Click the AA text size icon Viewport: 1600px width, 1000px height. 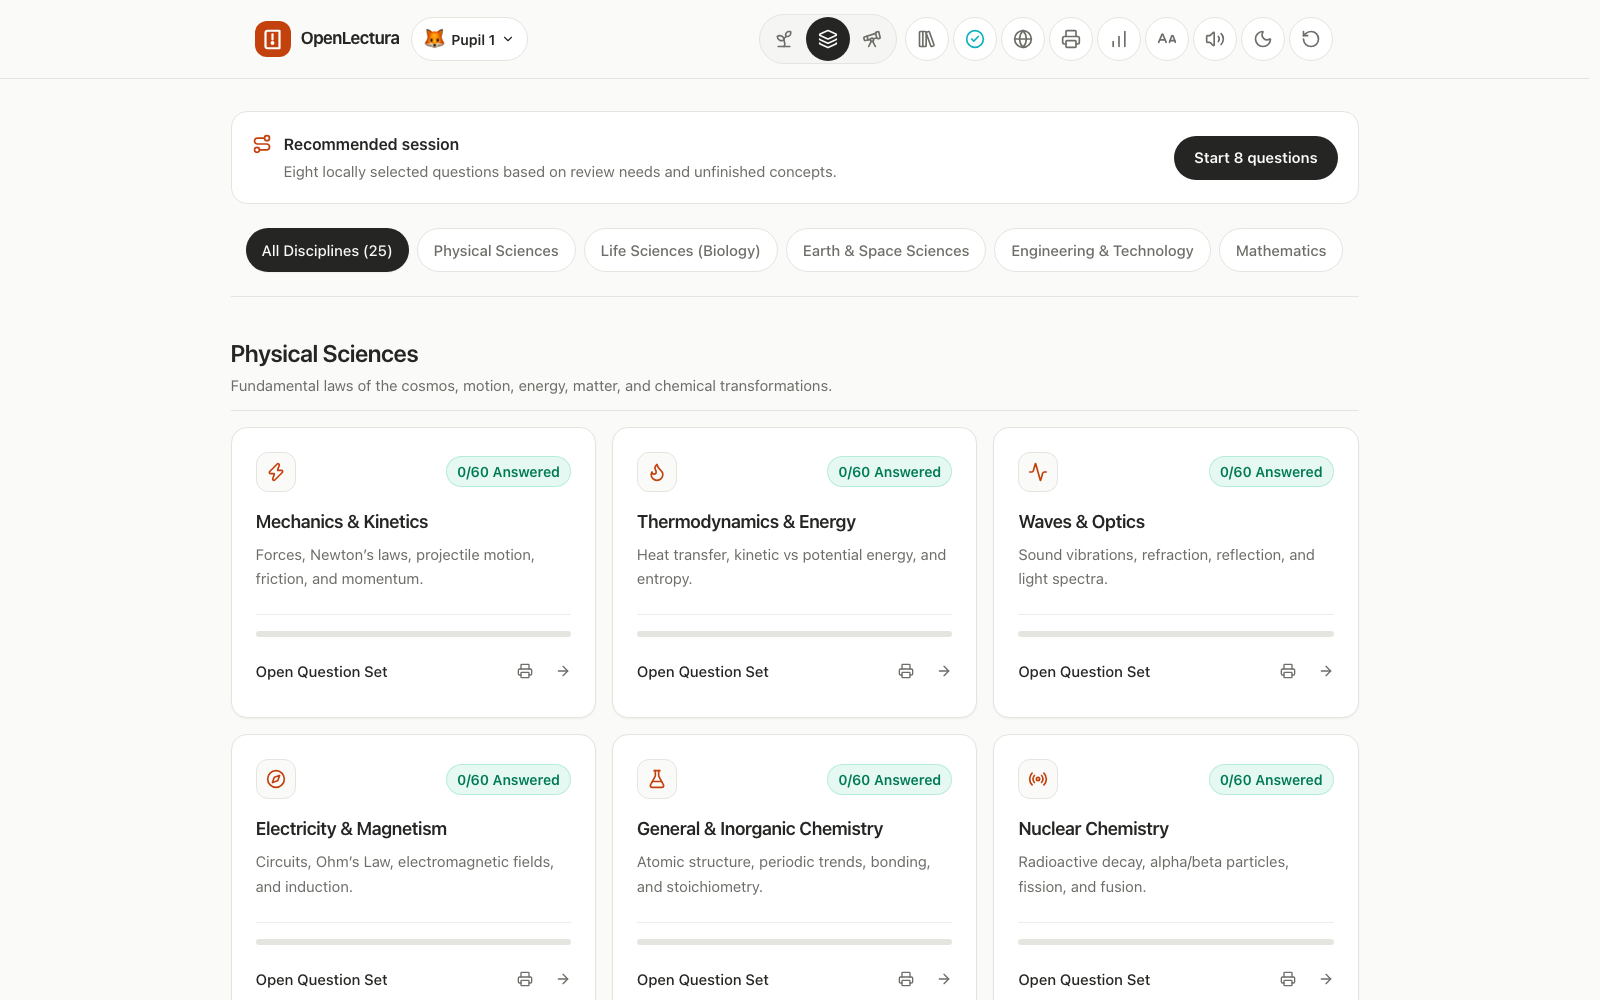point(1167,39)
